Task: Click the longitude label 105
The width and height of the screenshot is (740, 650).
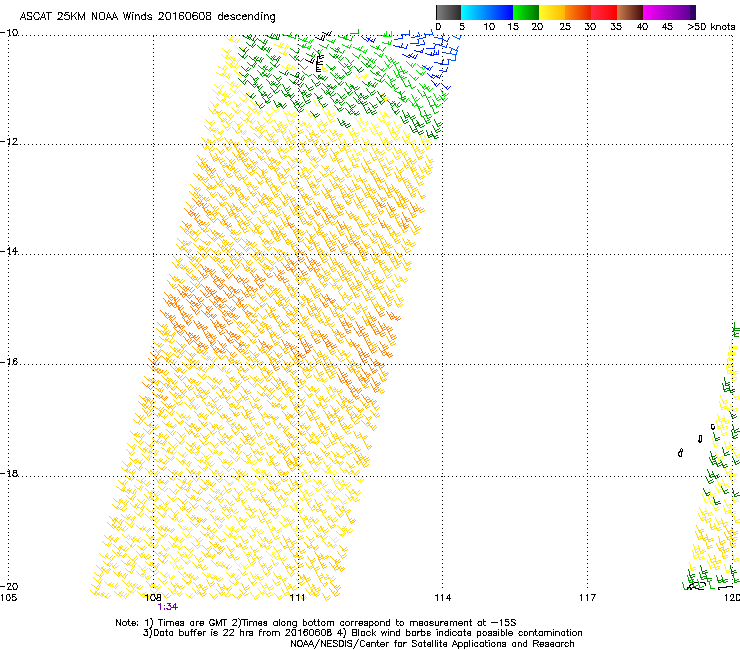Action: pos(8,598)
